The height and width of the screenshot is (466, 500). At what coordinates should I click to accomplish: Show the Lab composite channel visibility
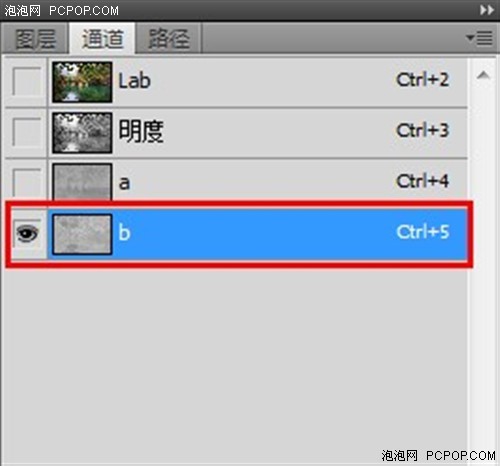click(27, 81)
